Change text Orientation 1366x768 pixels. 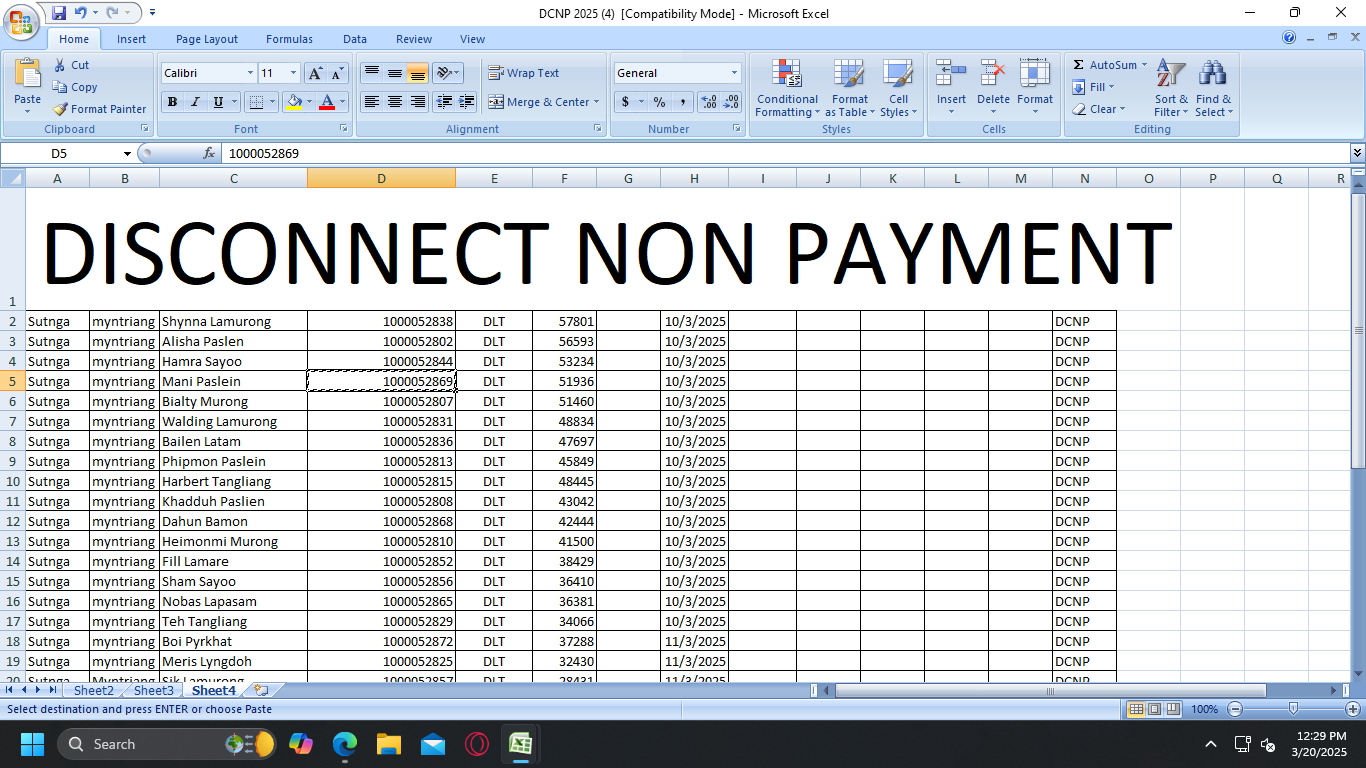[448, 73]
